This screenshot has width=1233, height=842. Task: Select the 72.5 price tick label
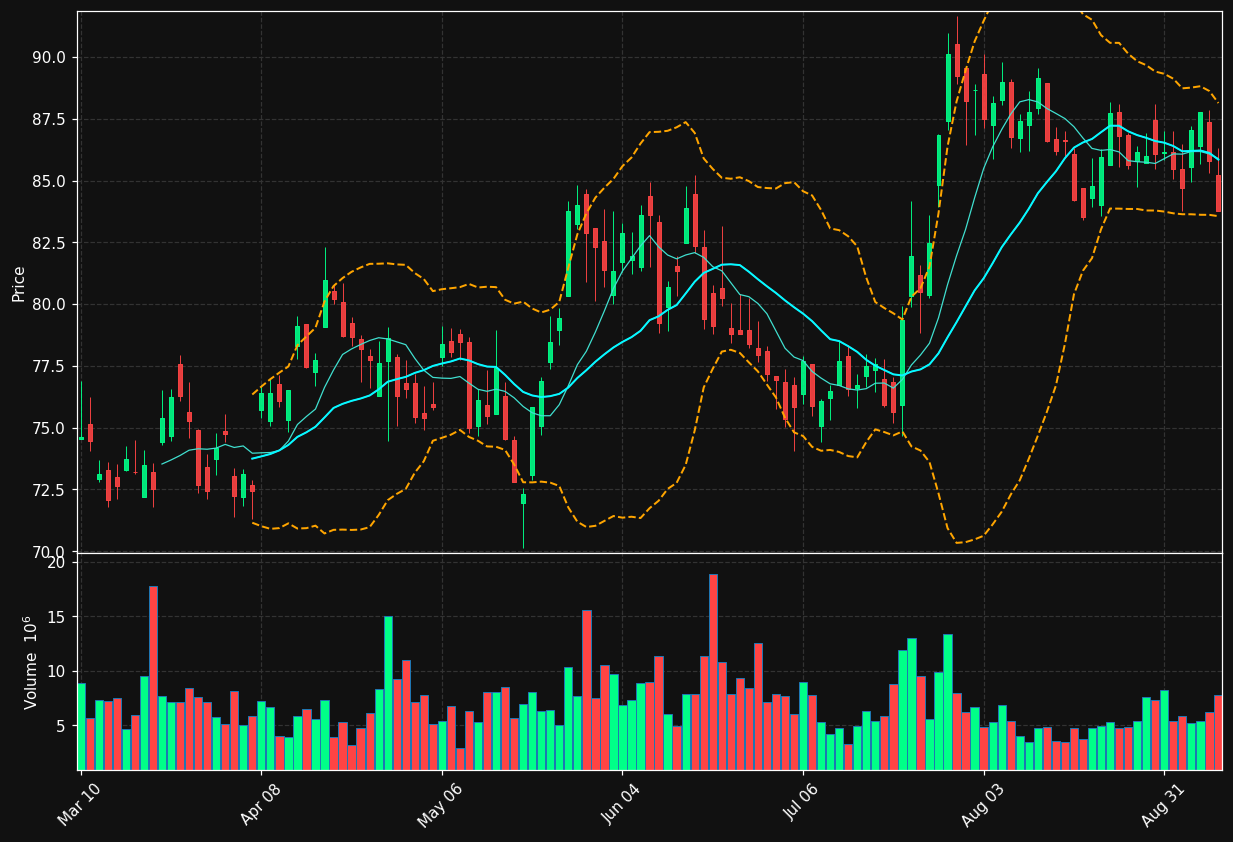[x=50, y=491]
